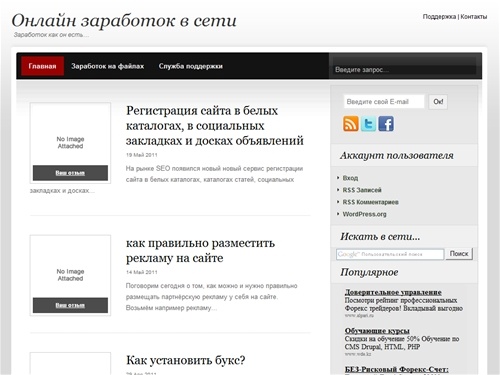Open the RSS Записей link
This screenshot has width=500, height=375.
click(x=362, y=190)
